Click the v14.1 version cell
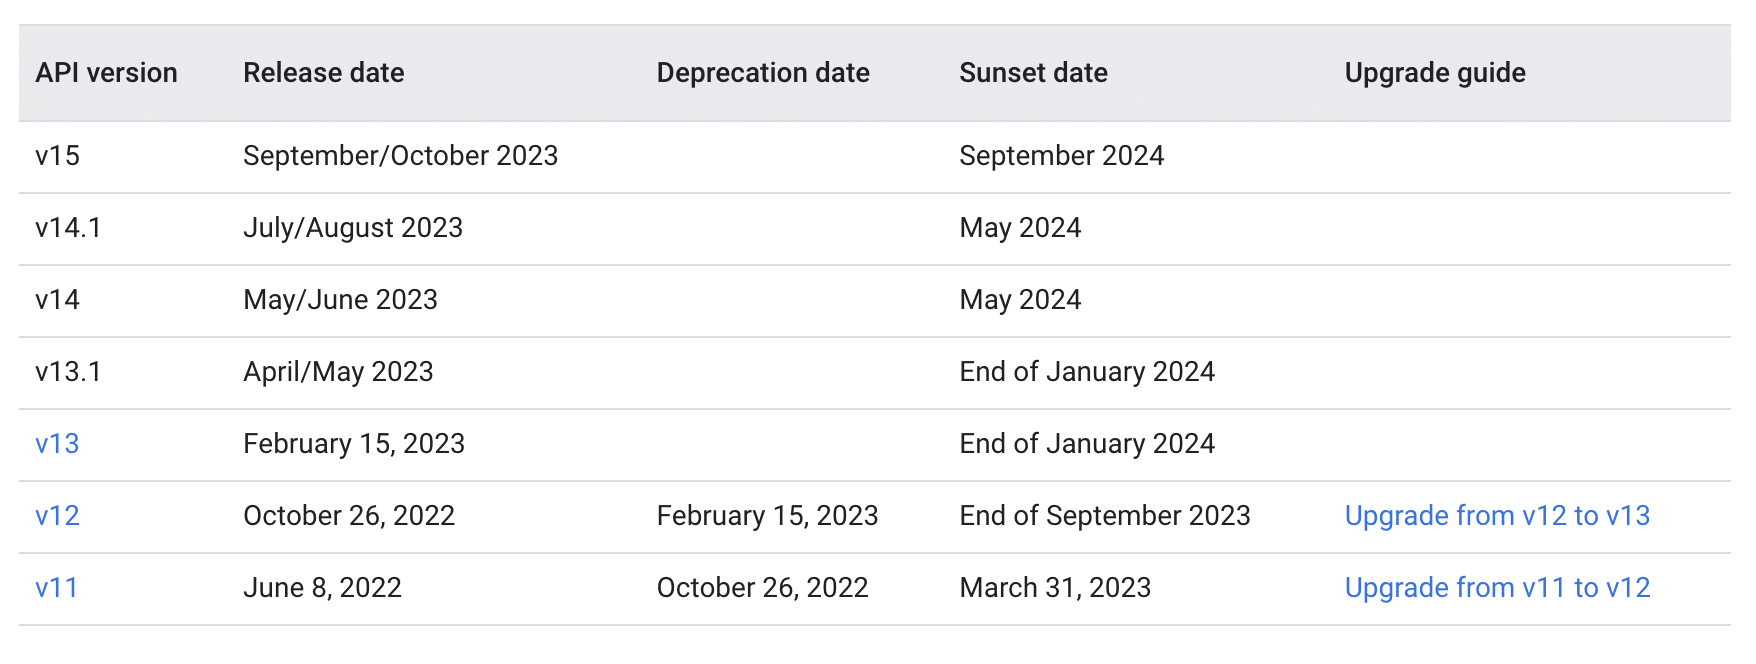The image size is (1756, 664). pyautogui.click(x=68, y=228)
